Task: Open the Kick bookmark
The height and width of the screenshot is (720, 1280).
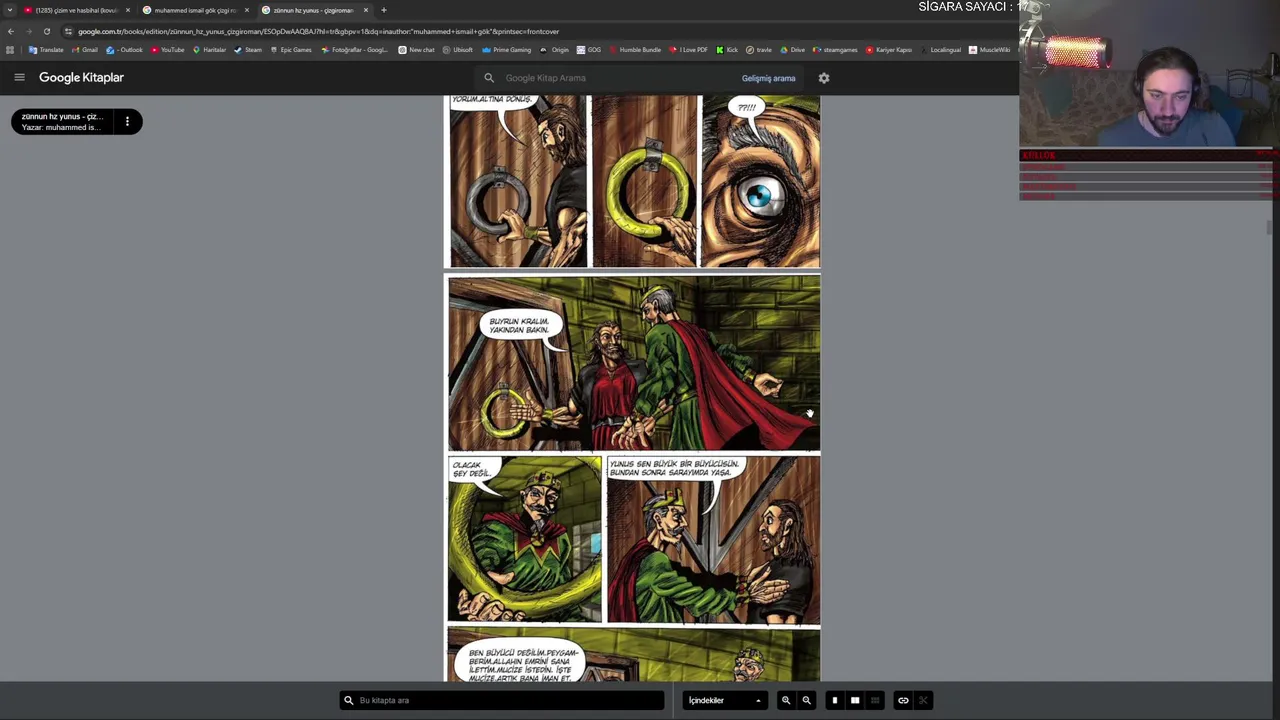Action: tap(728, 50)
